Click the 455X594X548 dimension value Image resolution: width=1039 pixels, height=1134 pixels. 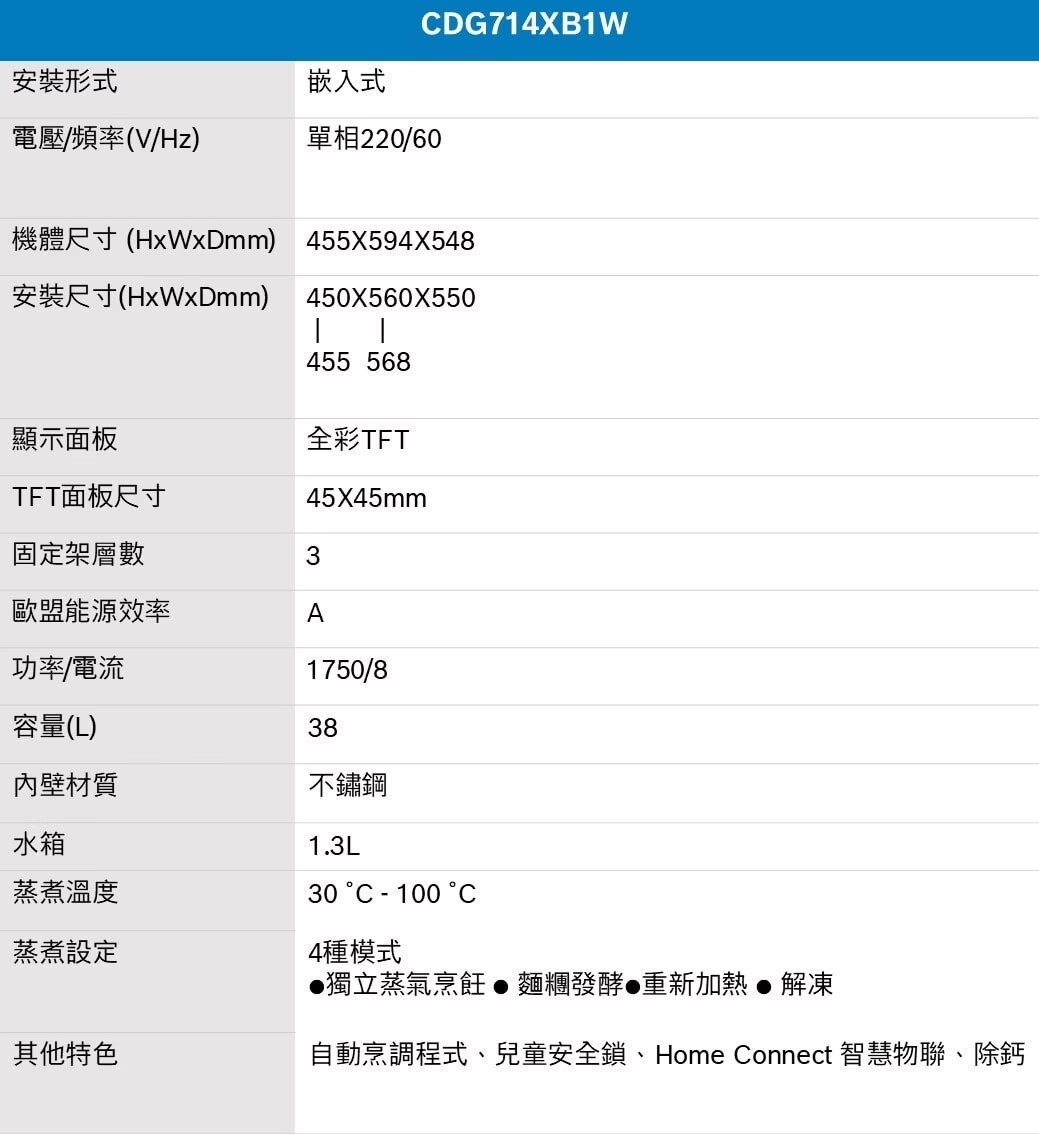click(390, 241)
